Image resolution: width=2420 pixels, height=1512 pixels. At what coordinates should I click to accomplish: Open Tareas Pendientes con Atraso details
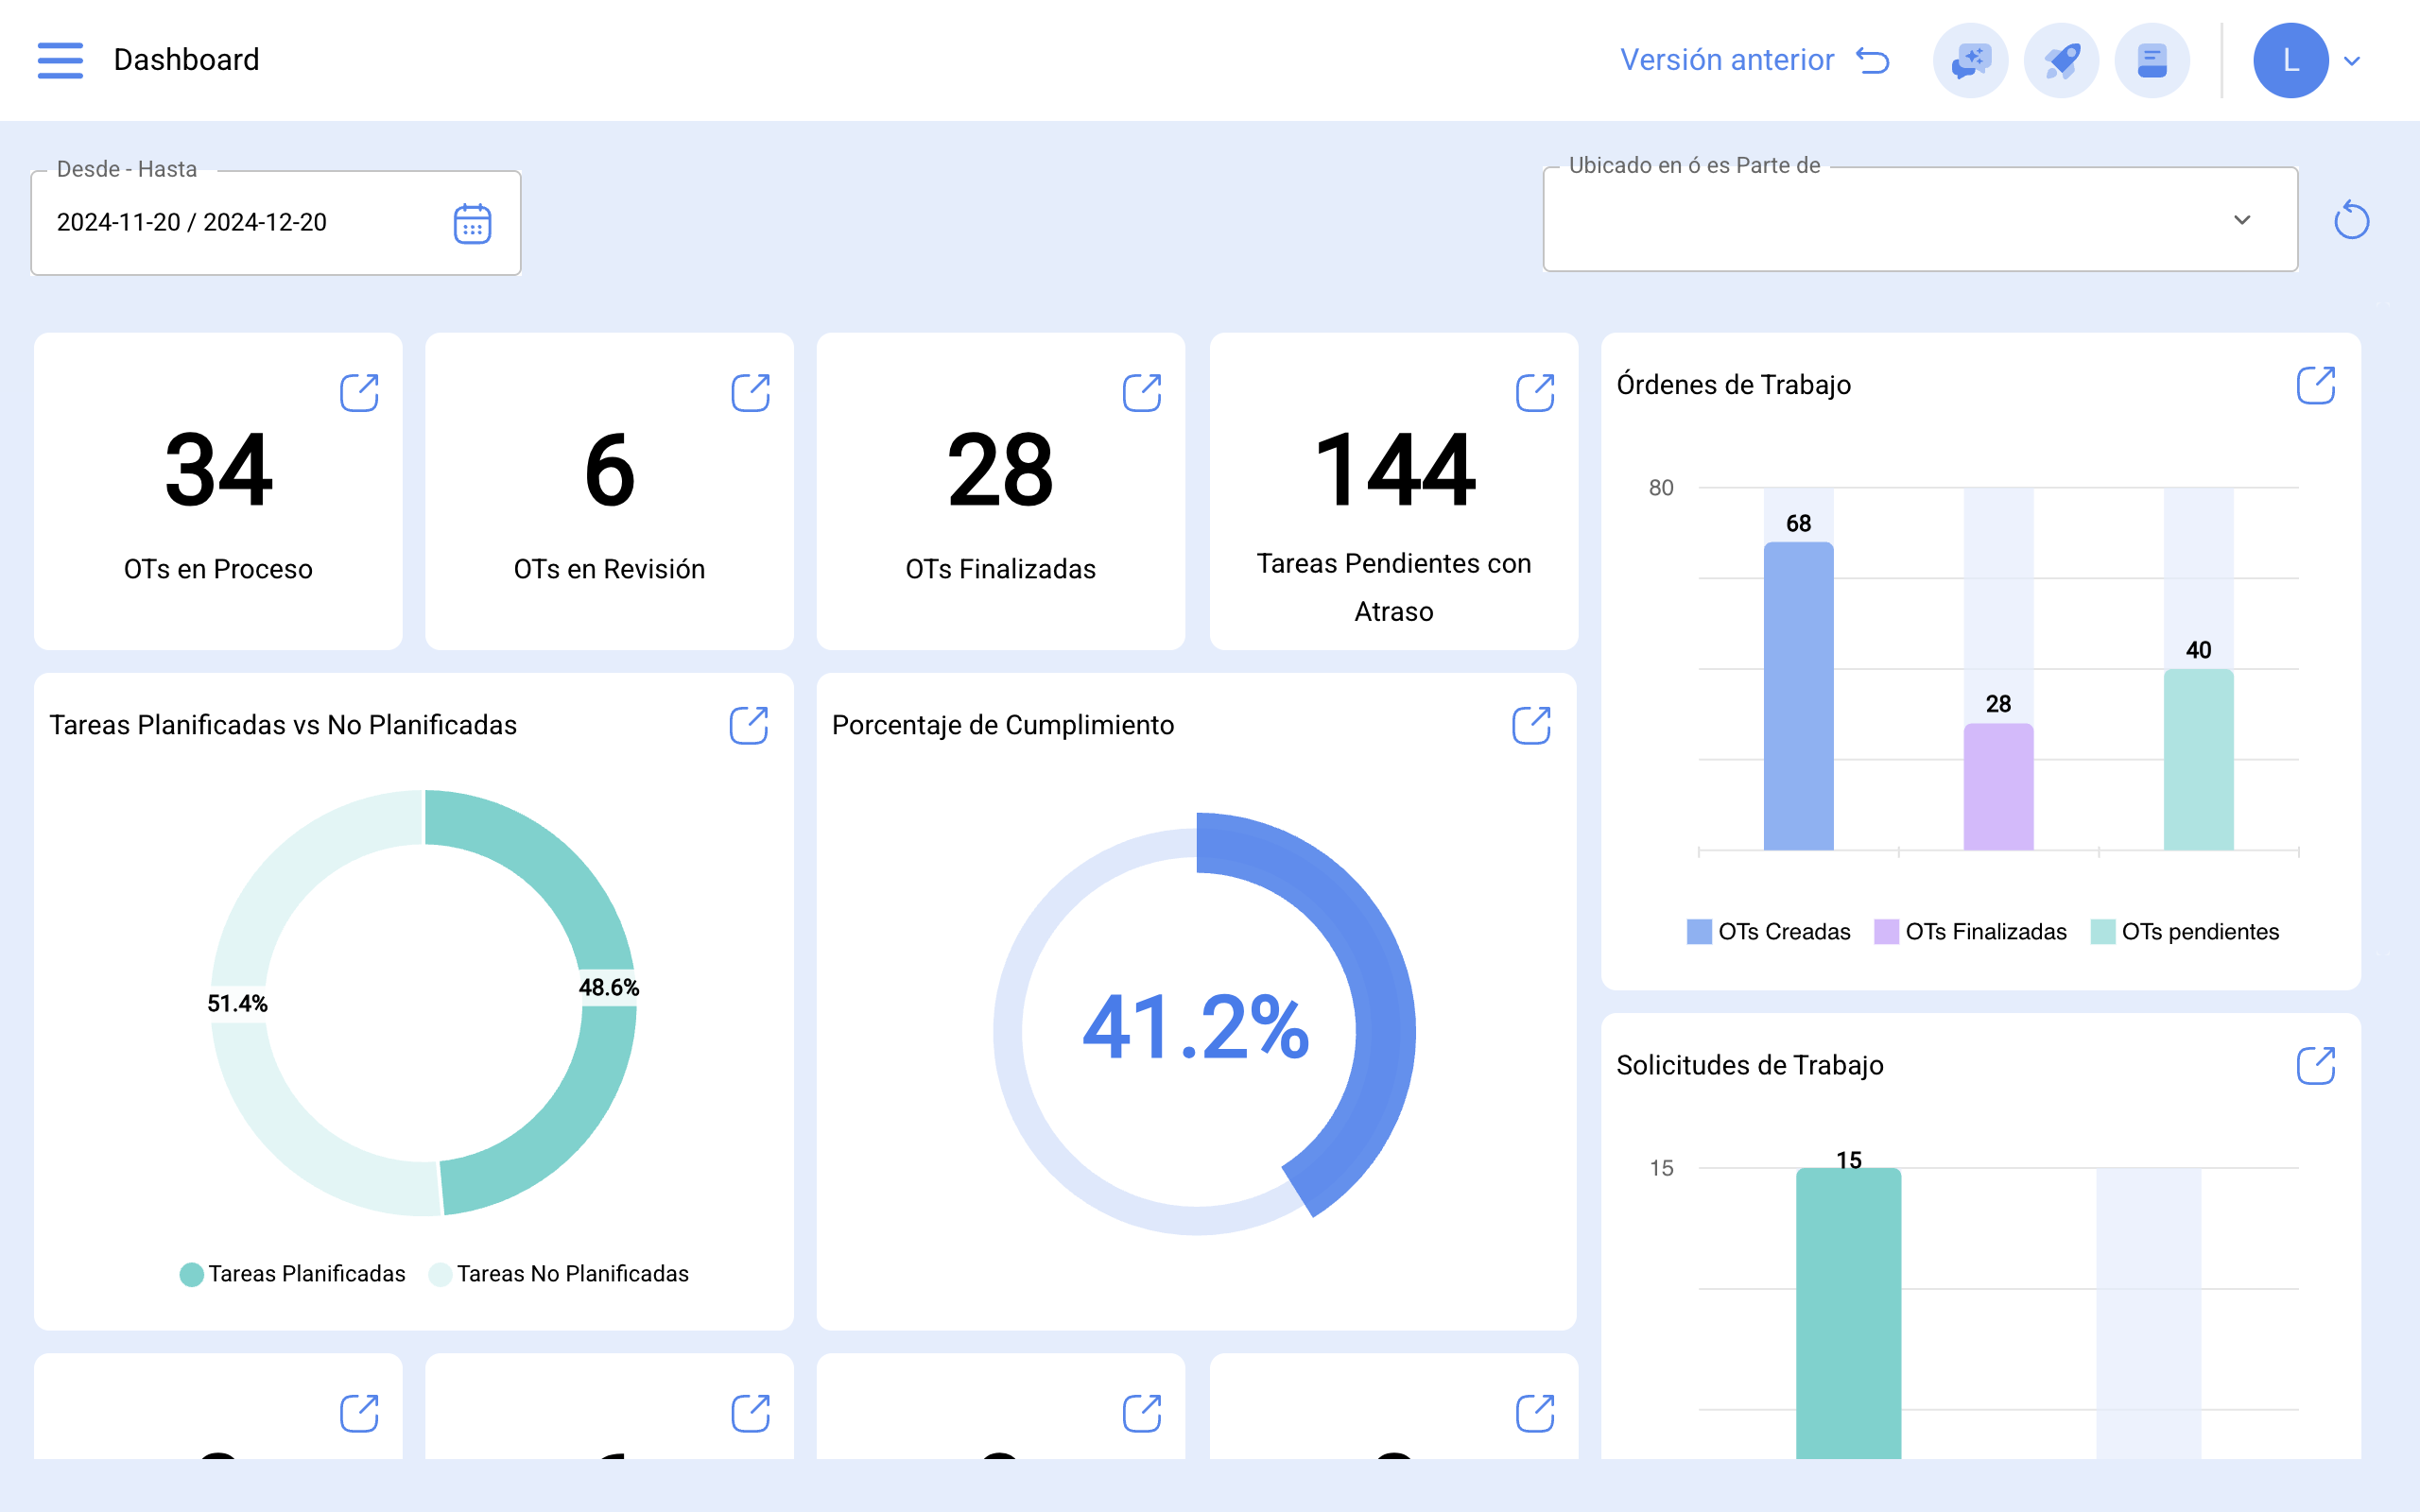pos(1535,393)
